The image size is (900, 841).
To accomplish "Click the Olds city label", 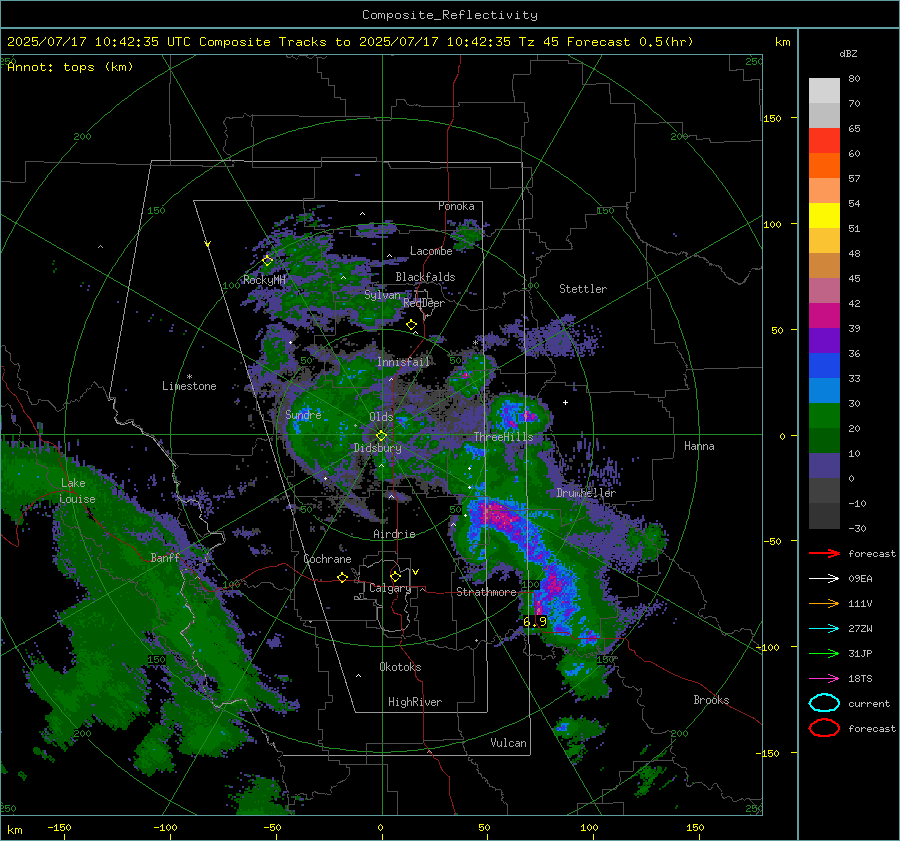I will coord(381,417).
